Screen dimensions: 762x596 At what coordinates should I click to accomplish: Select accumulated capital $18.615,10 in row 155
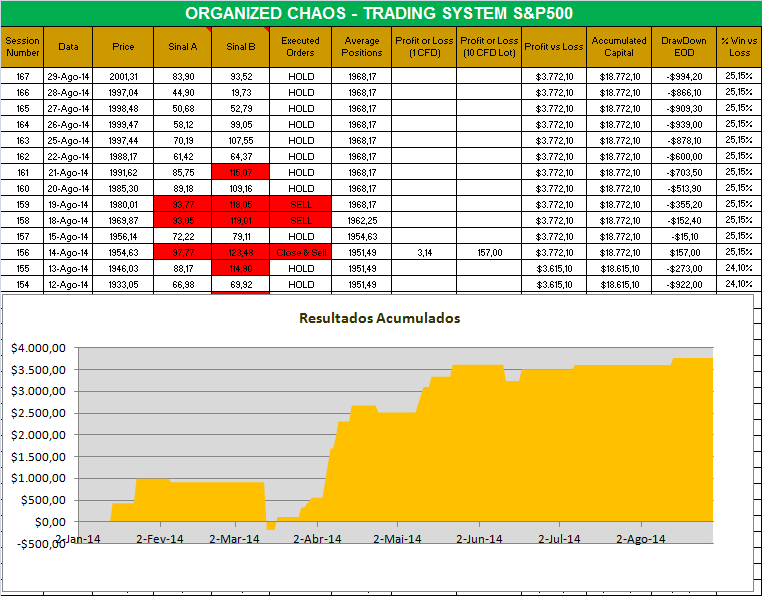pyautogui.click(x=619, y=268)
